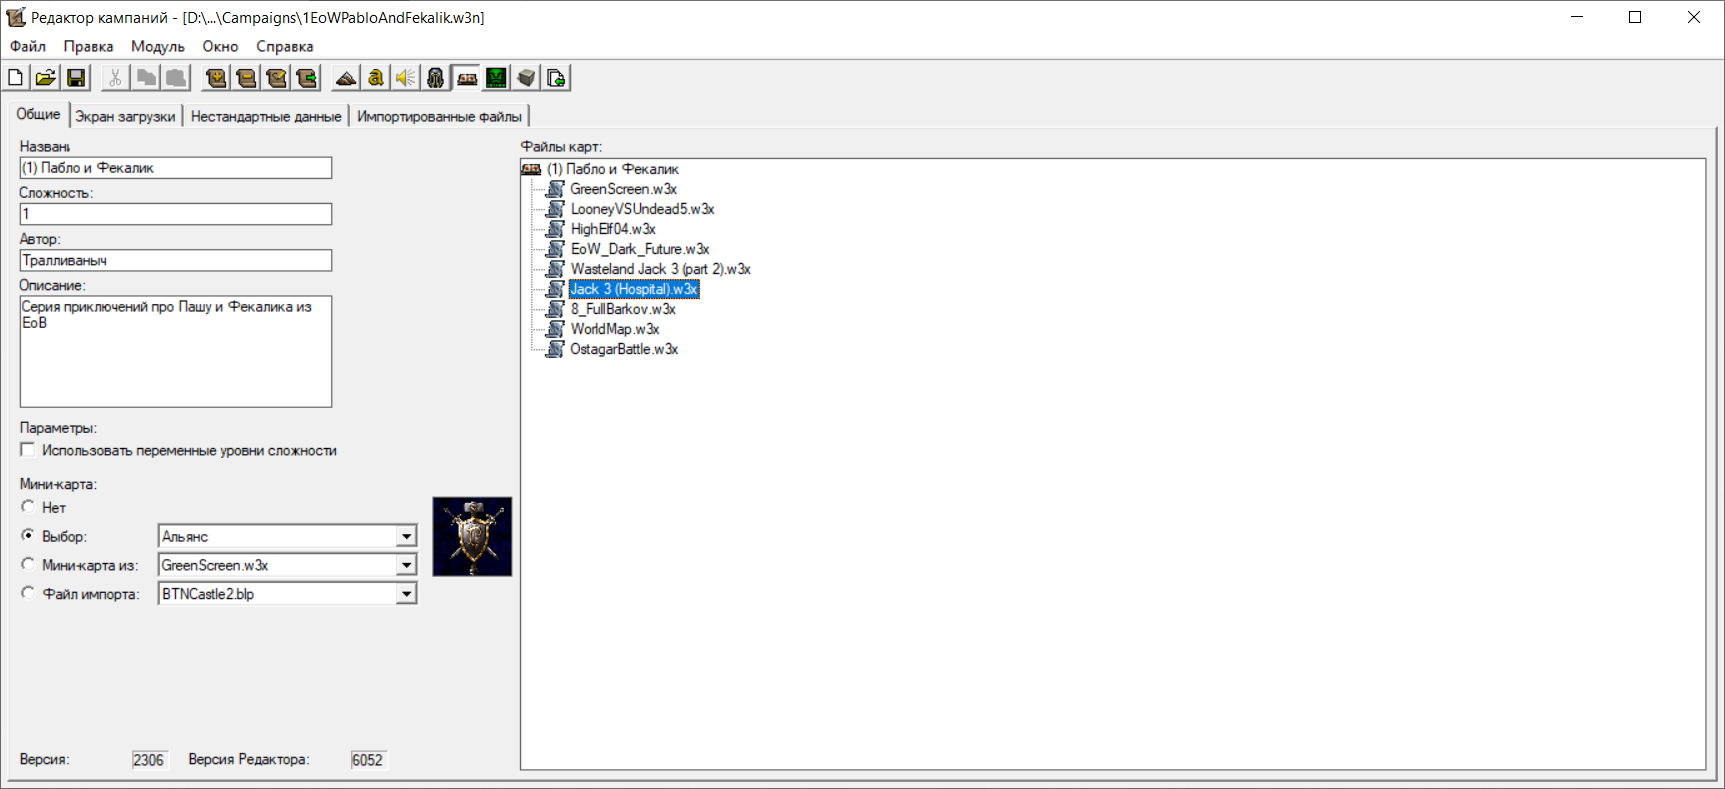Click the editor version value 6052
This screenshot has height=789, width=1725.
pos(367,760)
